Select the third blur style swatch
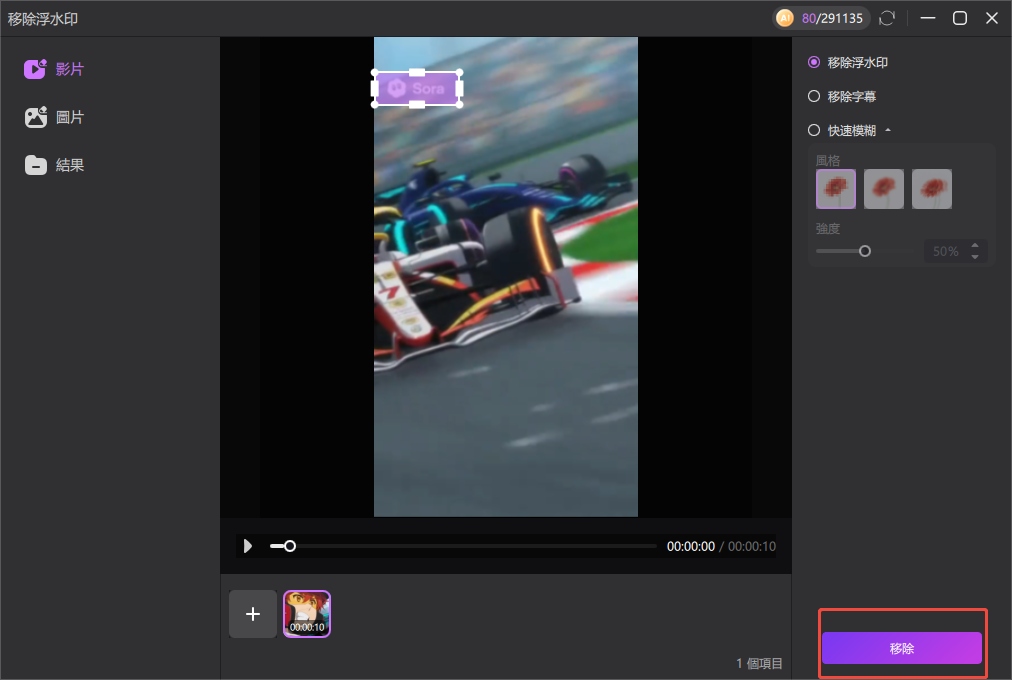1012x680 pixels. coord(932,189)
